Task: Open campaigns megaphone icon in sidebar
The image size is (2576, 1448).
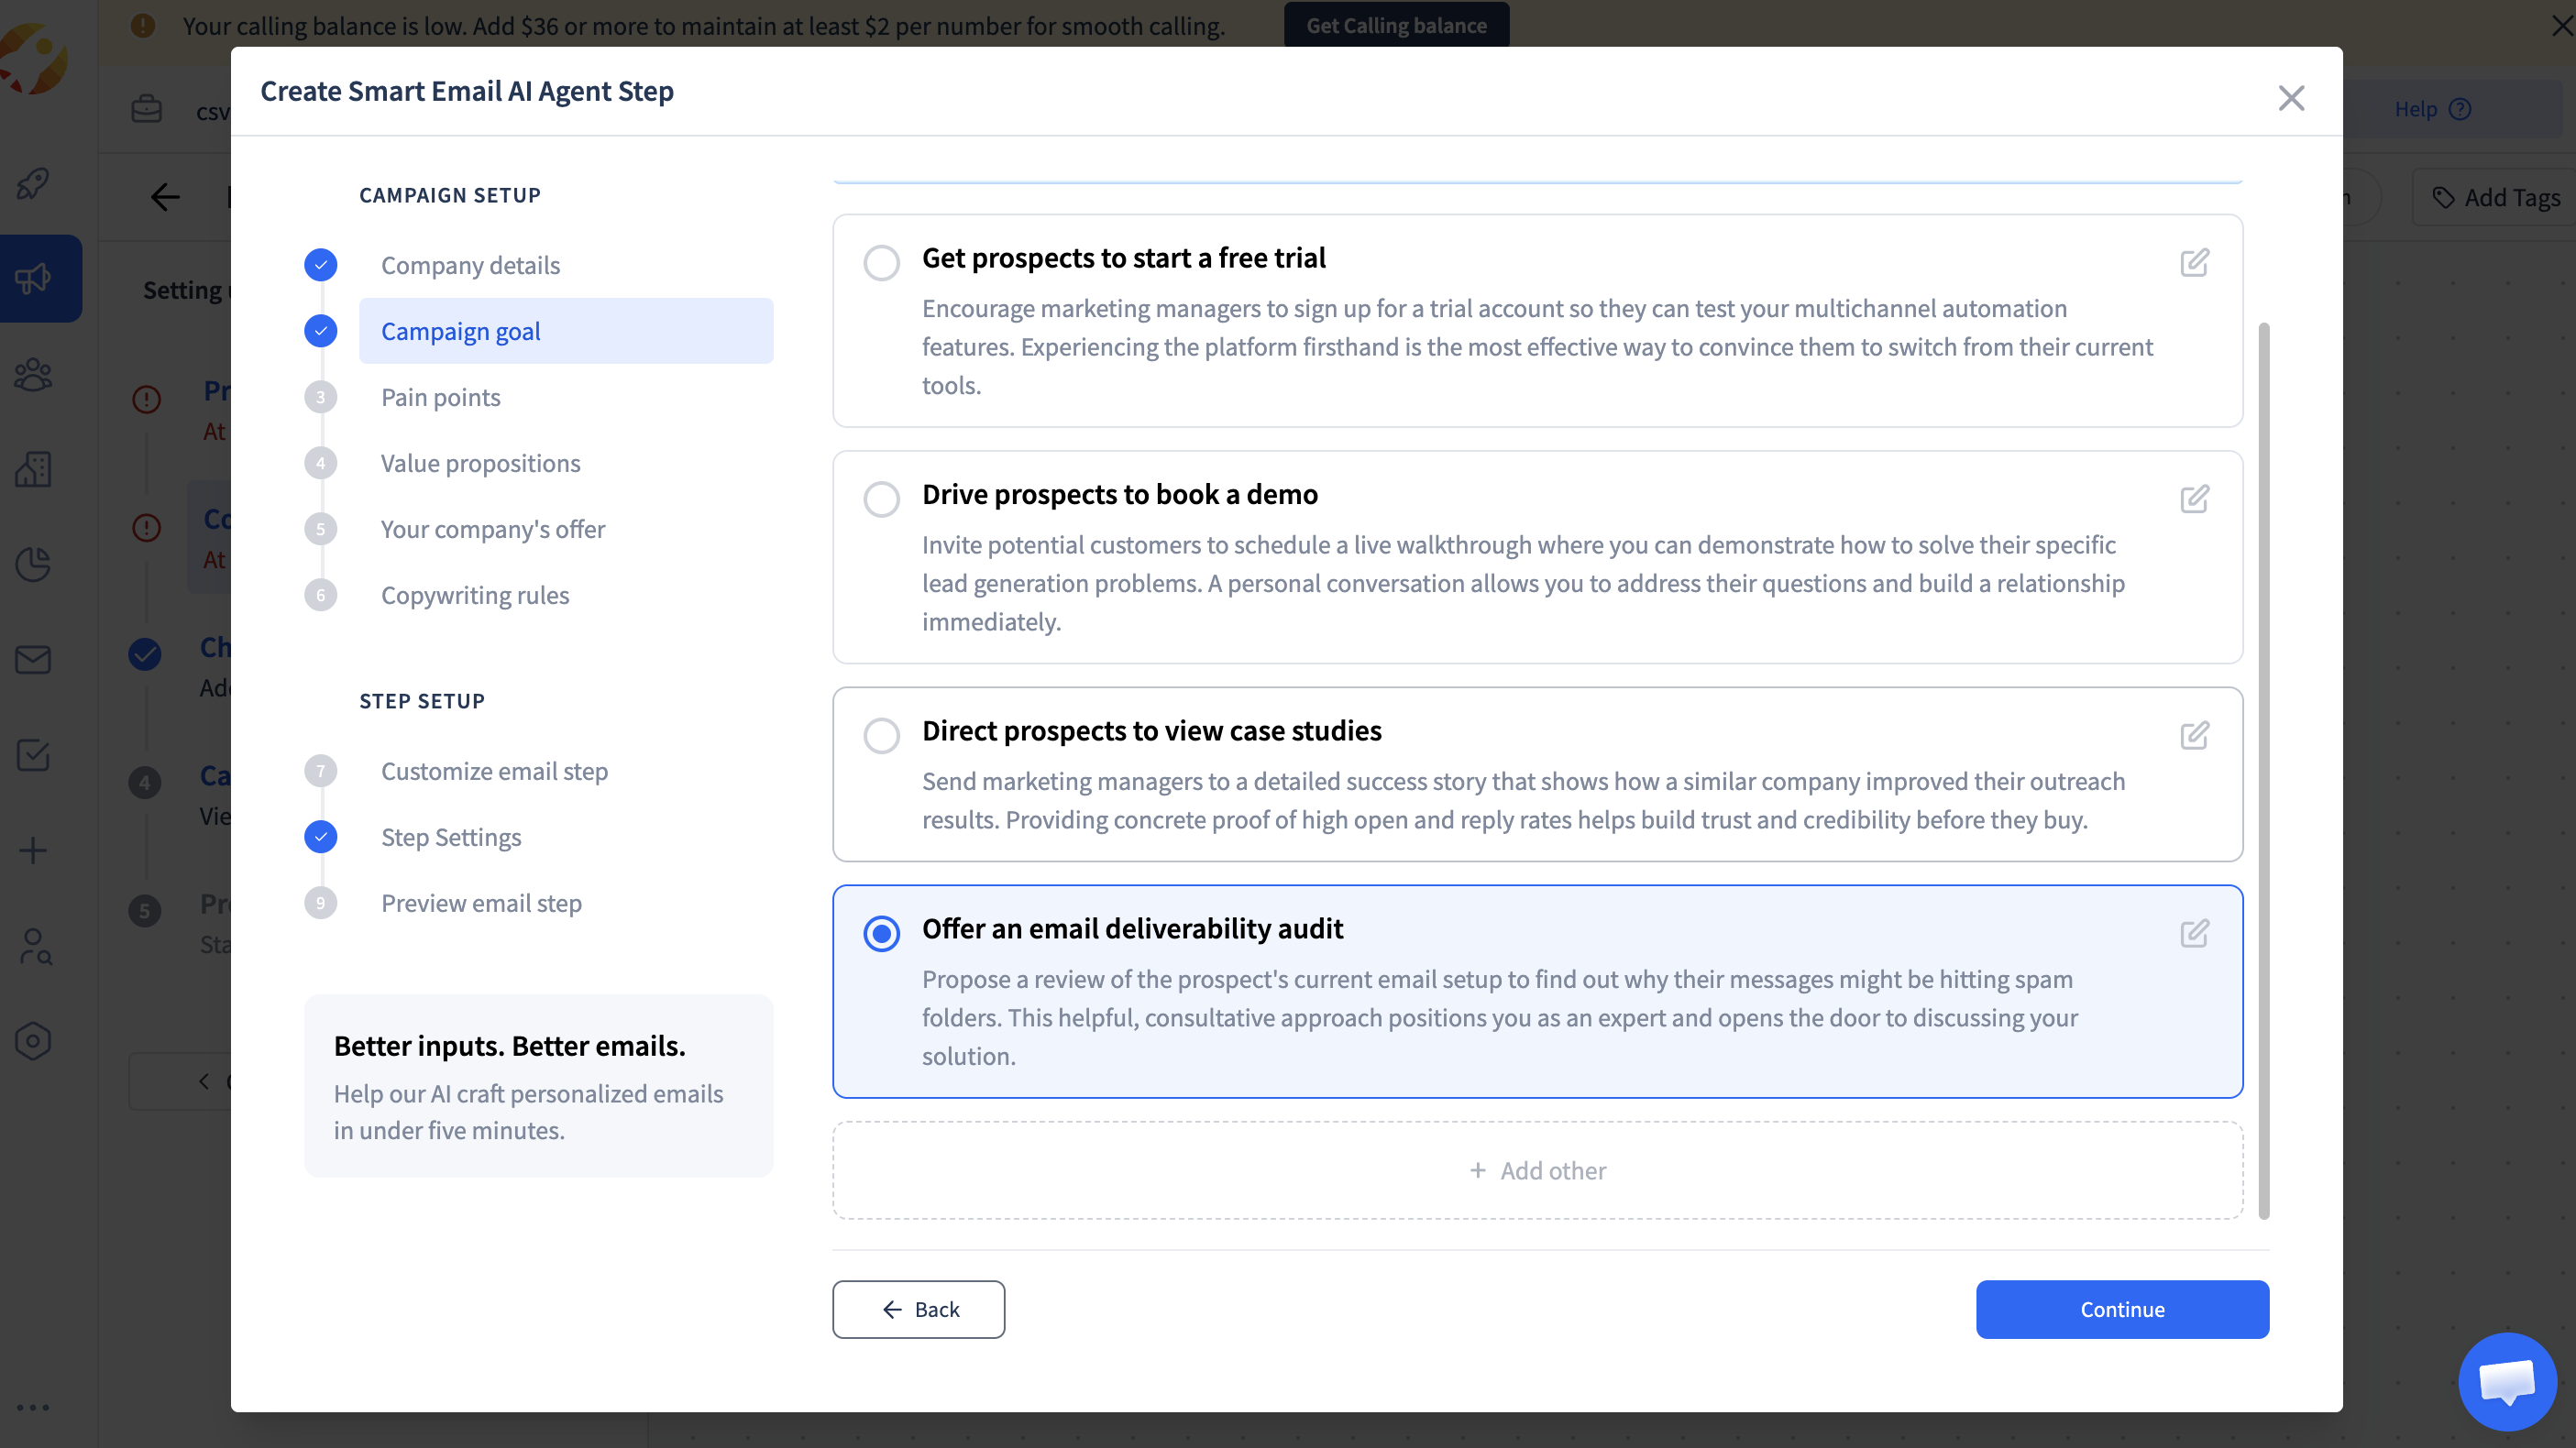Action: click(x=33, y=278)
